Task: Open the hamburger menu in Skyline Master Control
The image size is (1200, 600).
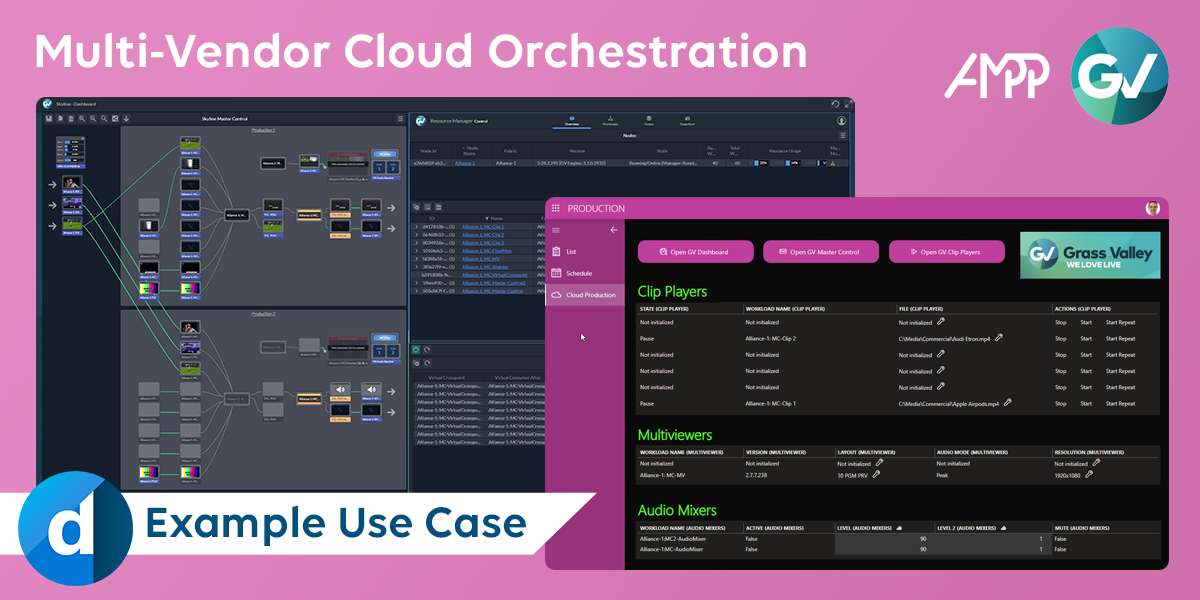Action: pos(400,119)
